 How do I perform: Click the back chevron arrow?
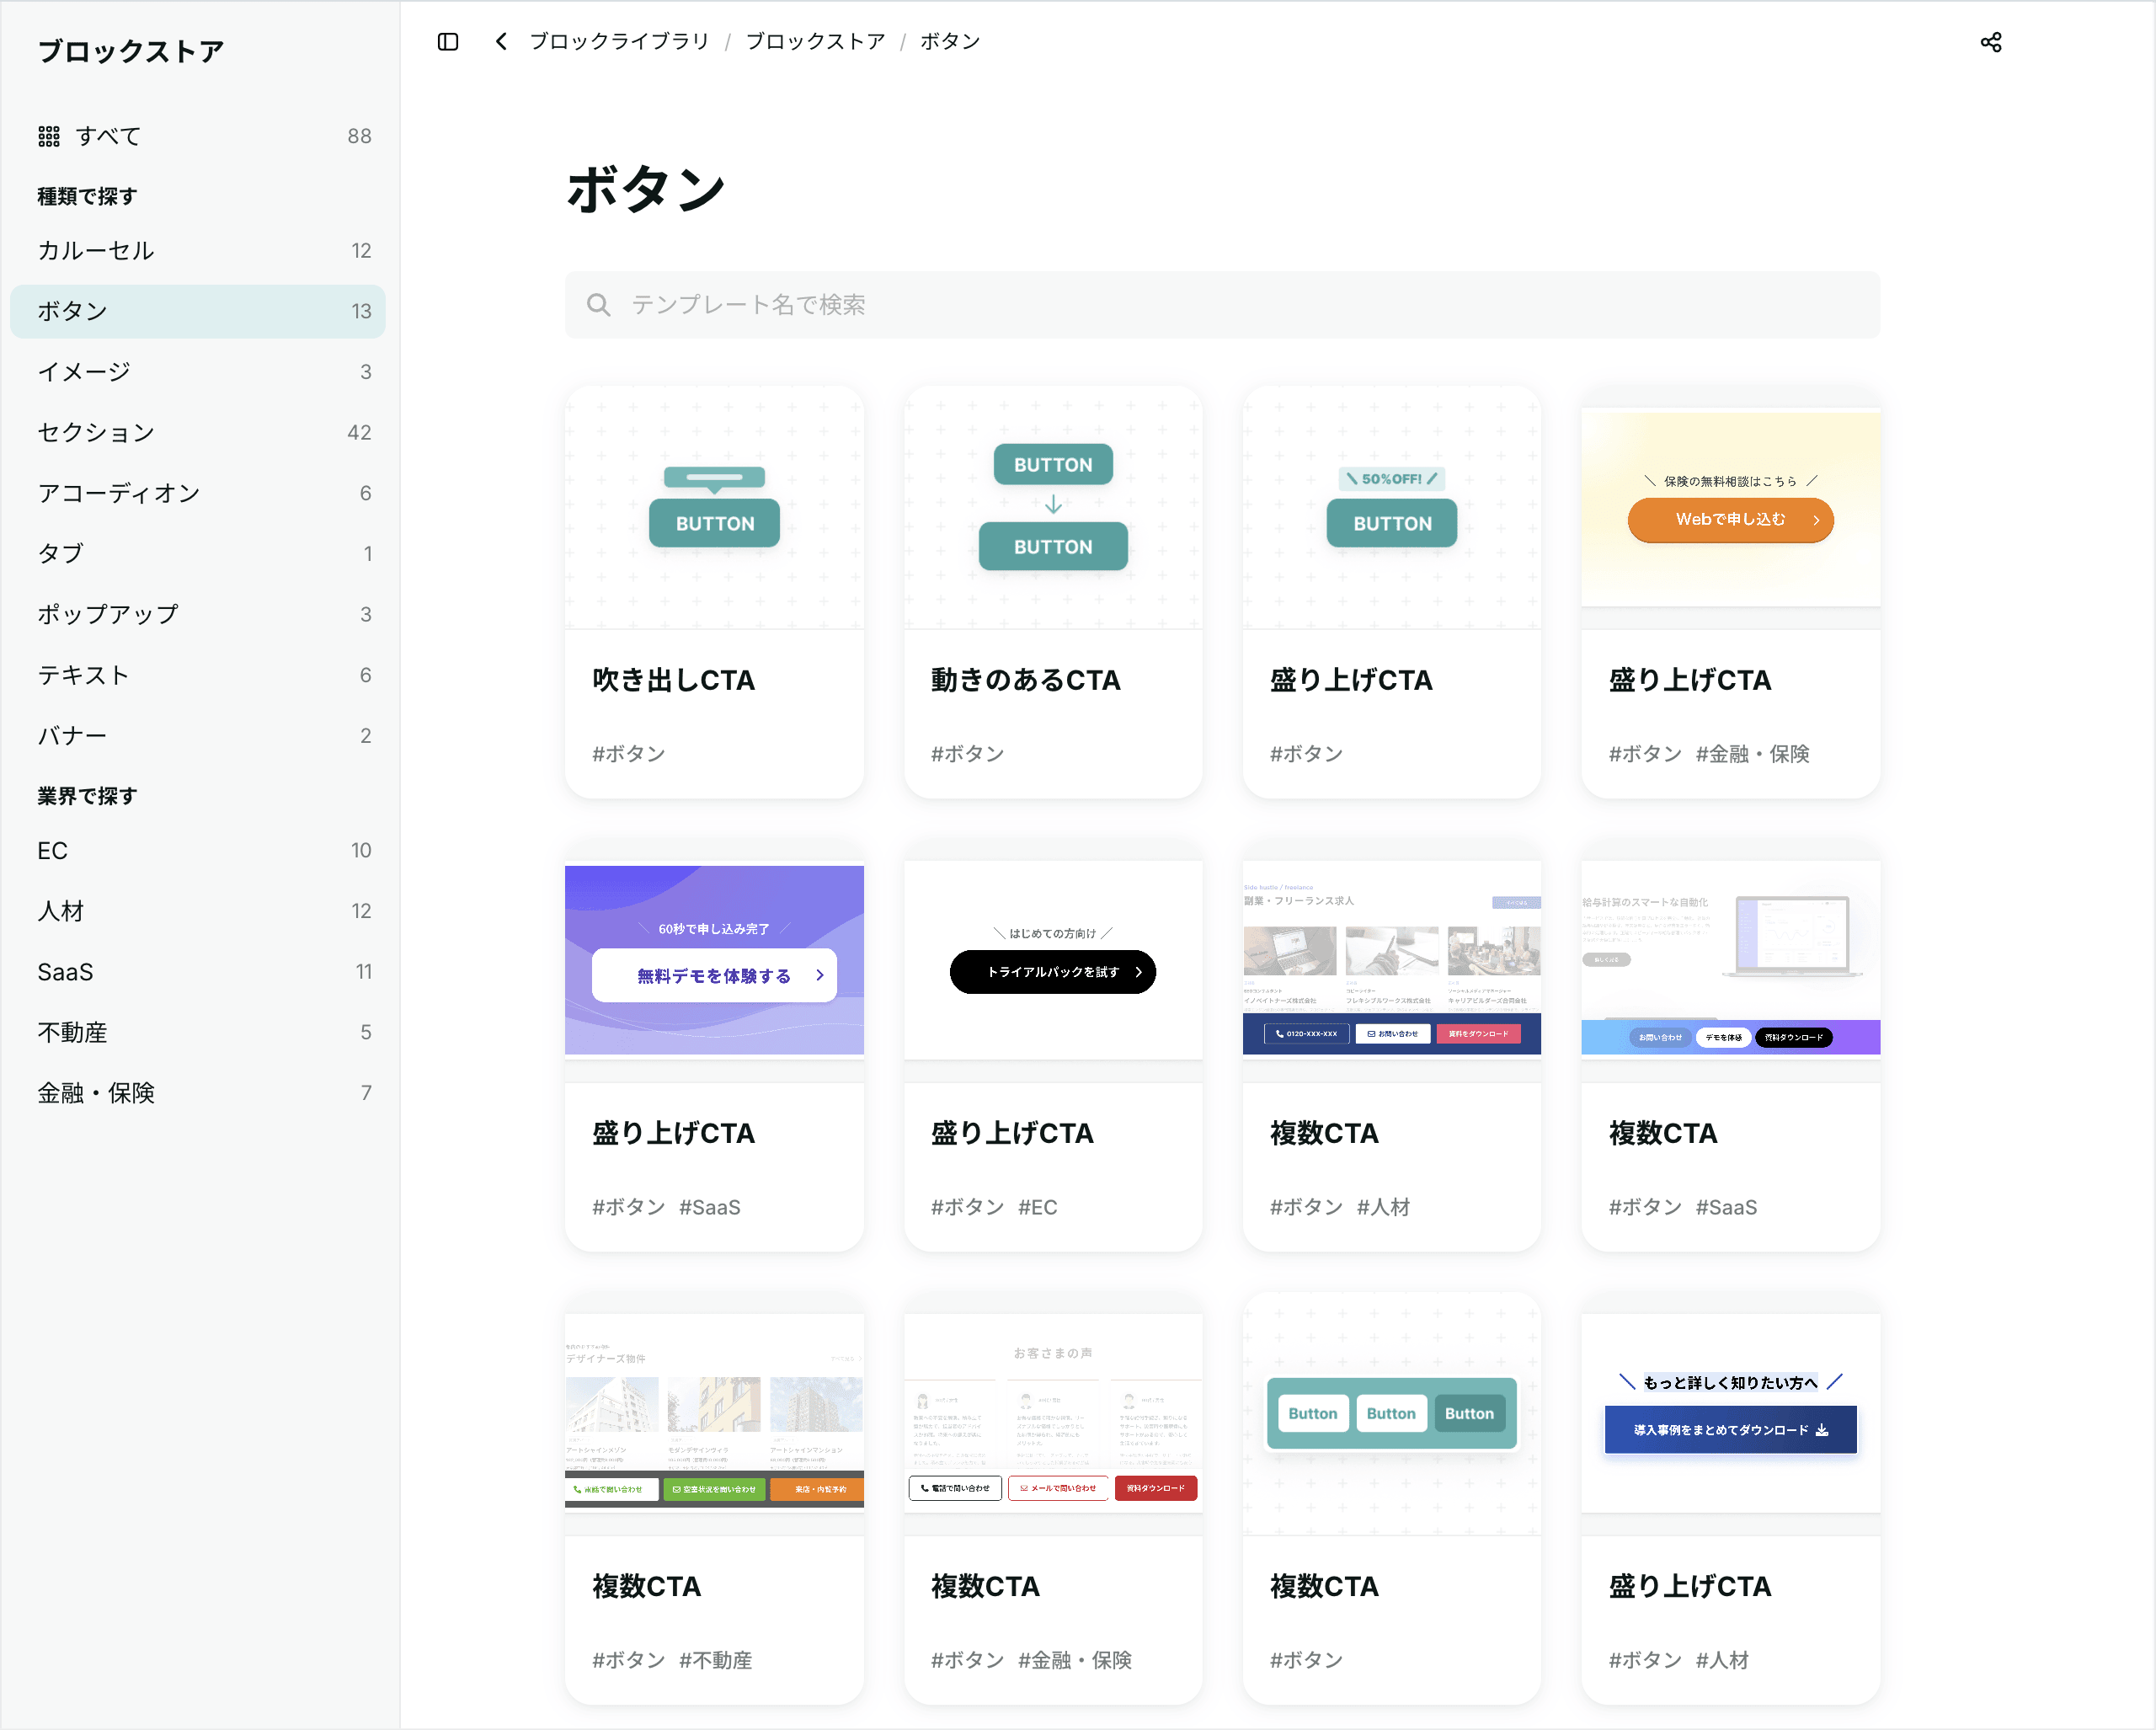[501, 41]
